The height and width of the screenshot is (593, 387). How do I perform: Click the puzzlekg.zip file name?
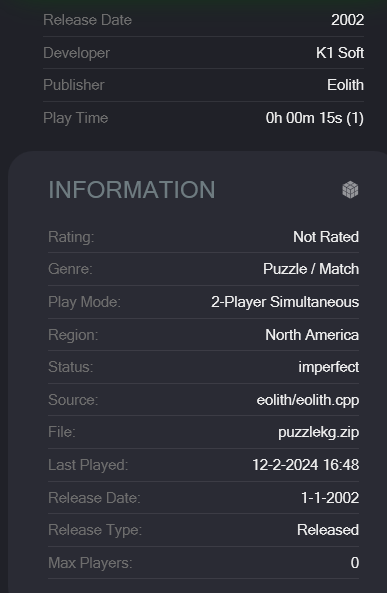[319, 432]
